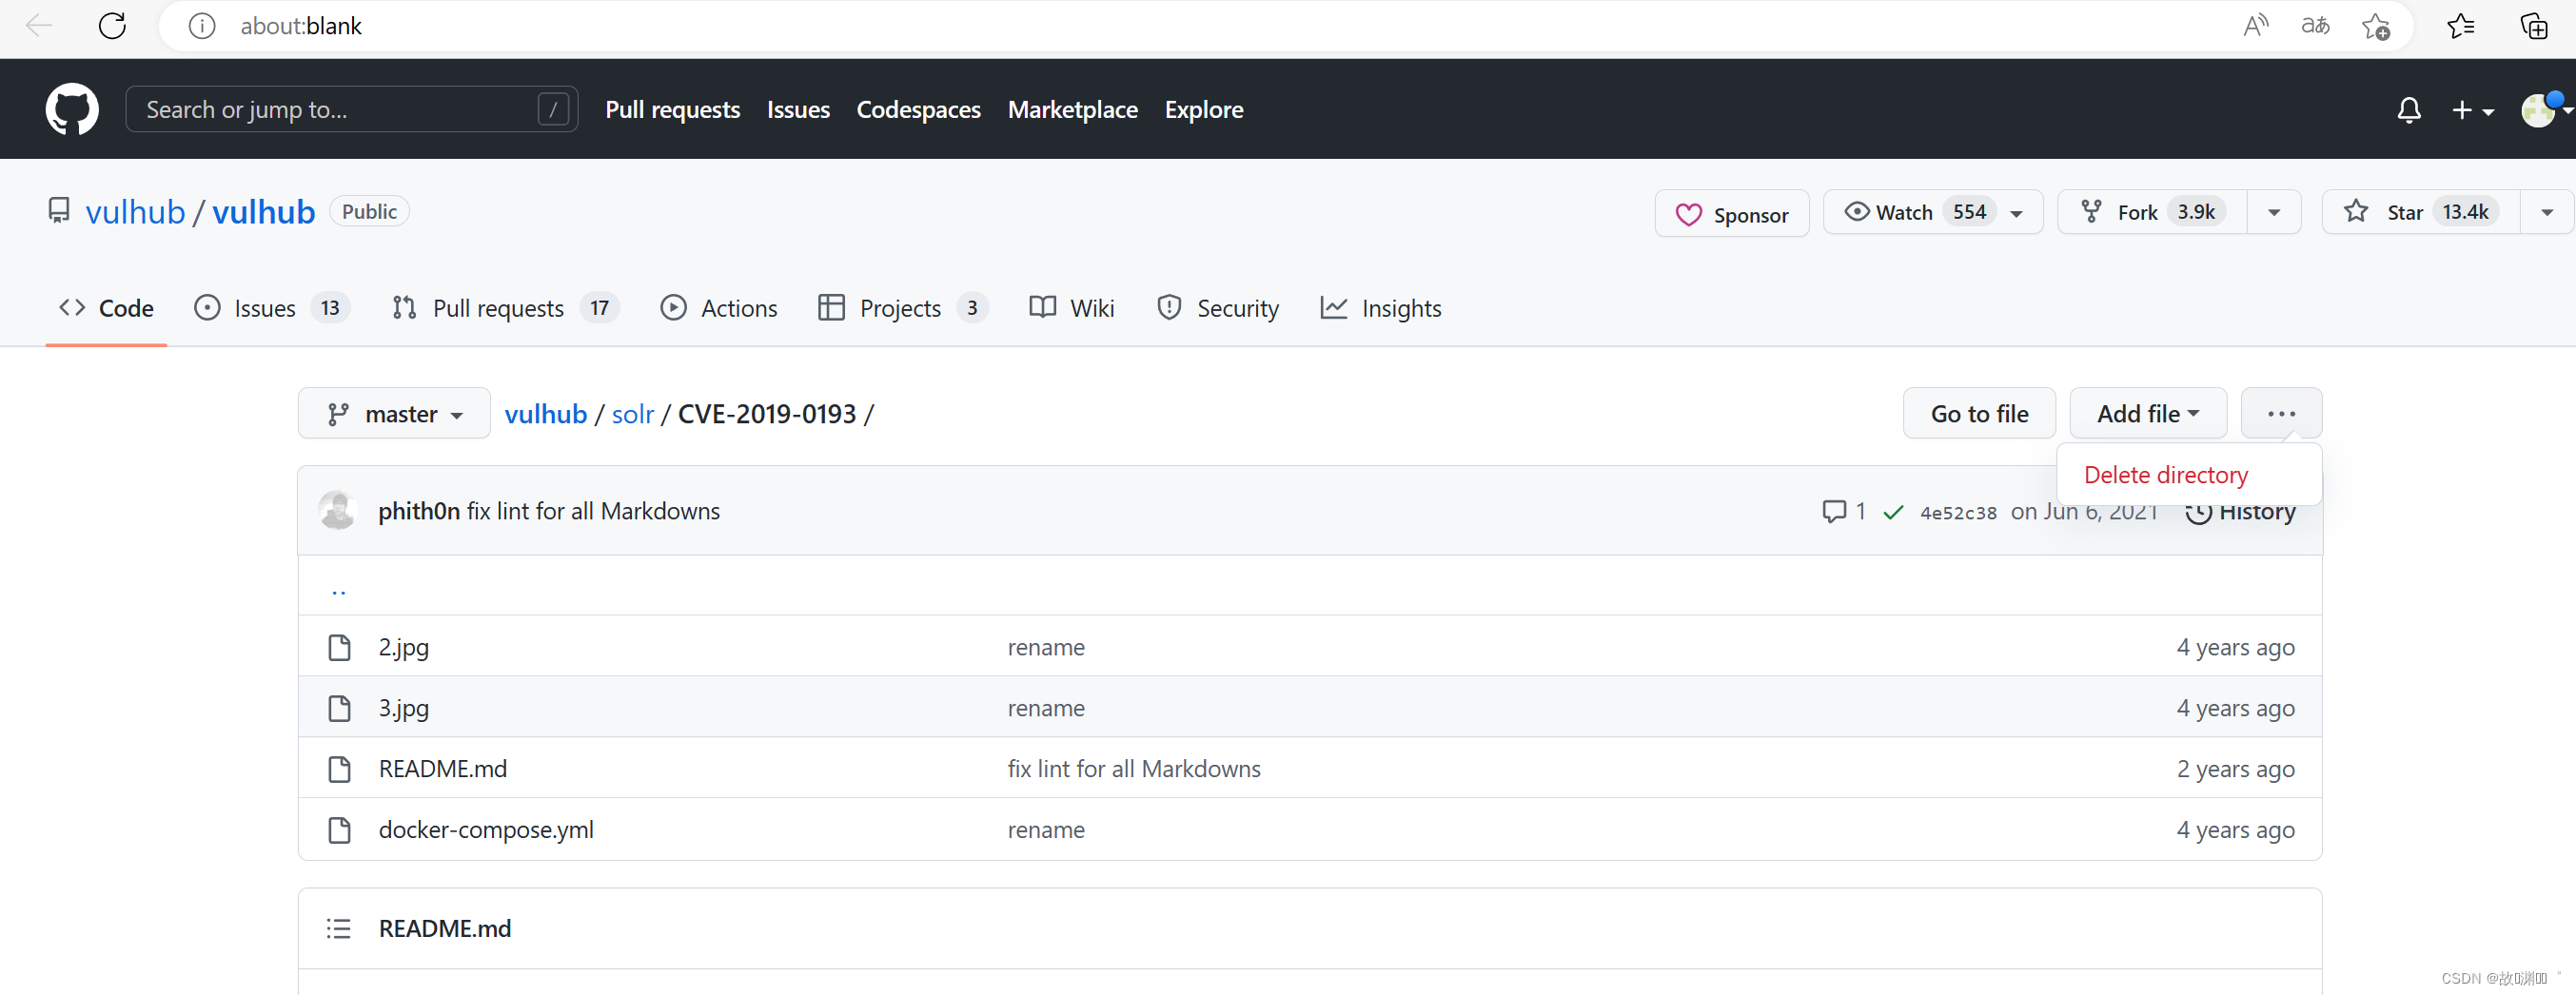Click the vulhub owner link in the title
The image size is (2576, 995).
135,212
